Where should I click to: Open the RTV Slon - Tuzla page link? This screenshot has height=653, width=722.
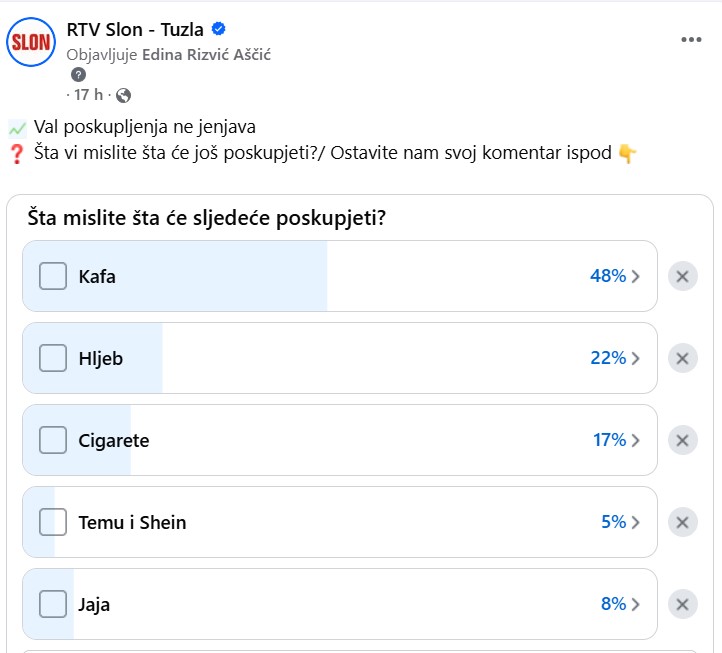135,29
